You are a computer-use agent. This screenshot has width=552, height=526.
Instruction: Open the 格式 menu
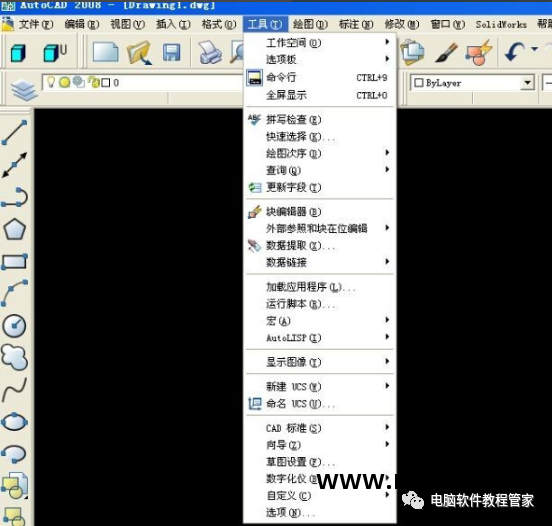click(x=219, y=24)
